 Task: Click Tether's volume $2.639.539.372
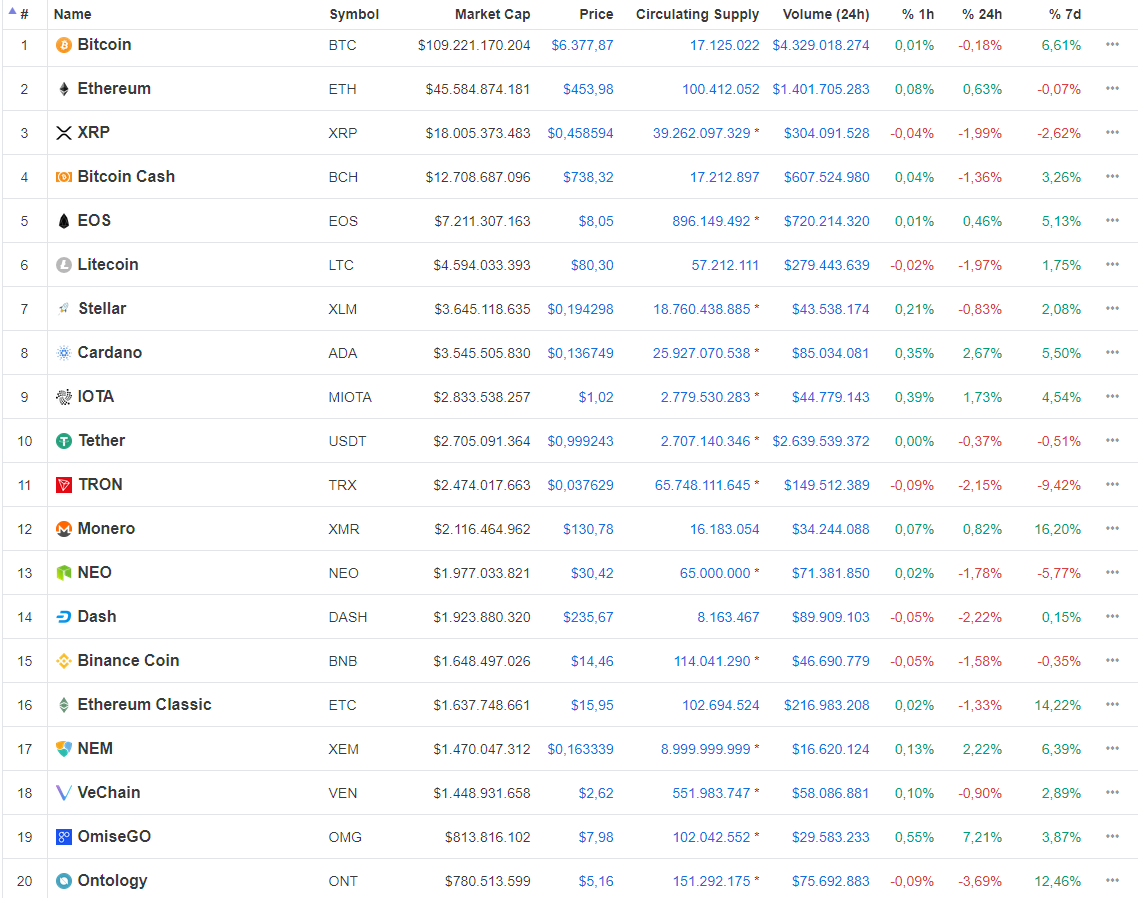point(821,441)
